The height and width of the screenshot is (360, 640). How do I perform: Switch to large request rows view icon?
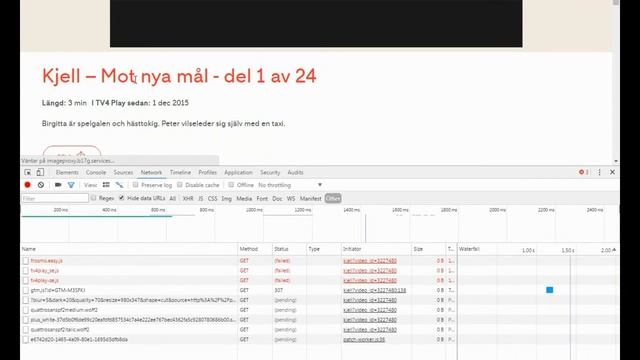click(106, 185)
